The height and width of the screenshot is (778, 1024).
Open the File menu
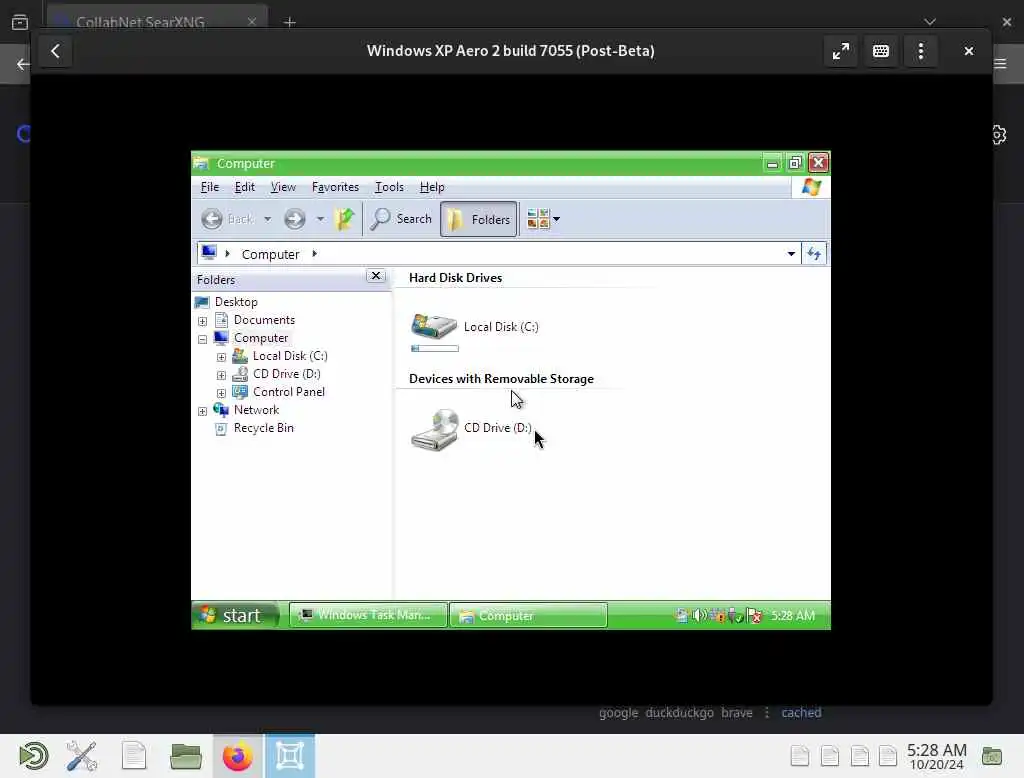(210, 187)
